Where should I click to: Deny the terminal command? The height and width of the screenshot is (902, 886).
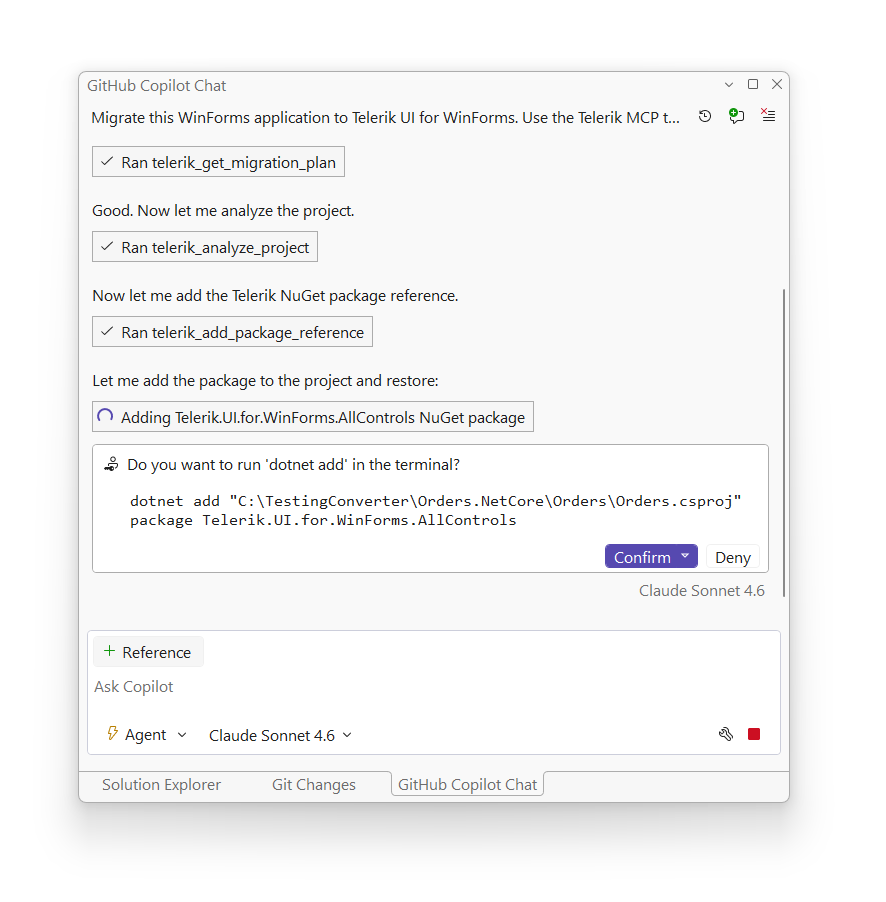tap(733, 557)
